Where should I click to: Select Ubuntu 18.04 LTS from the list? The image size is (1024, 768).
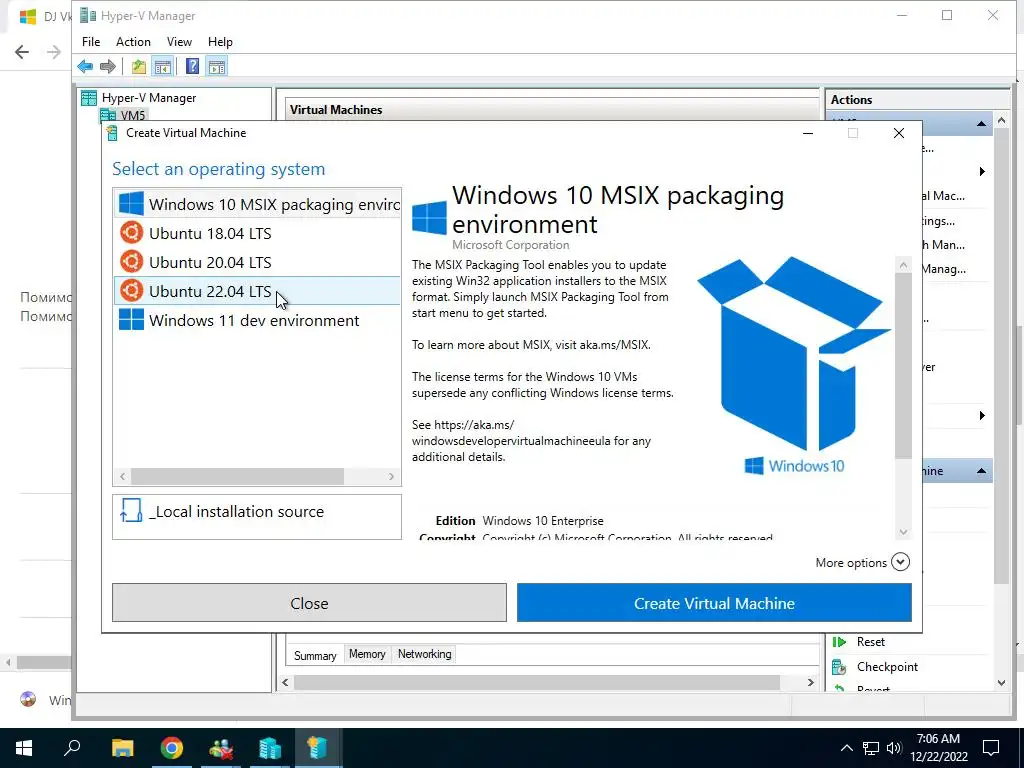(x=257, y=233)
